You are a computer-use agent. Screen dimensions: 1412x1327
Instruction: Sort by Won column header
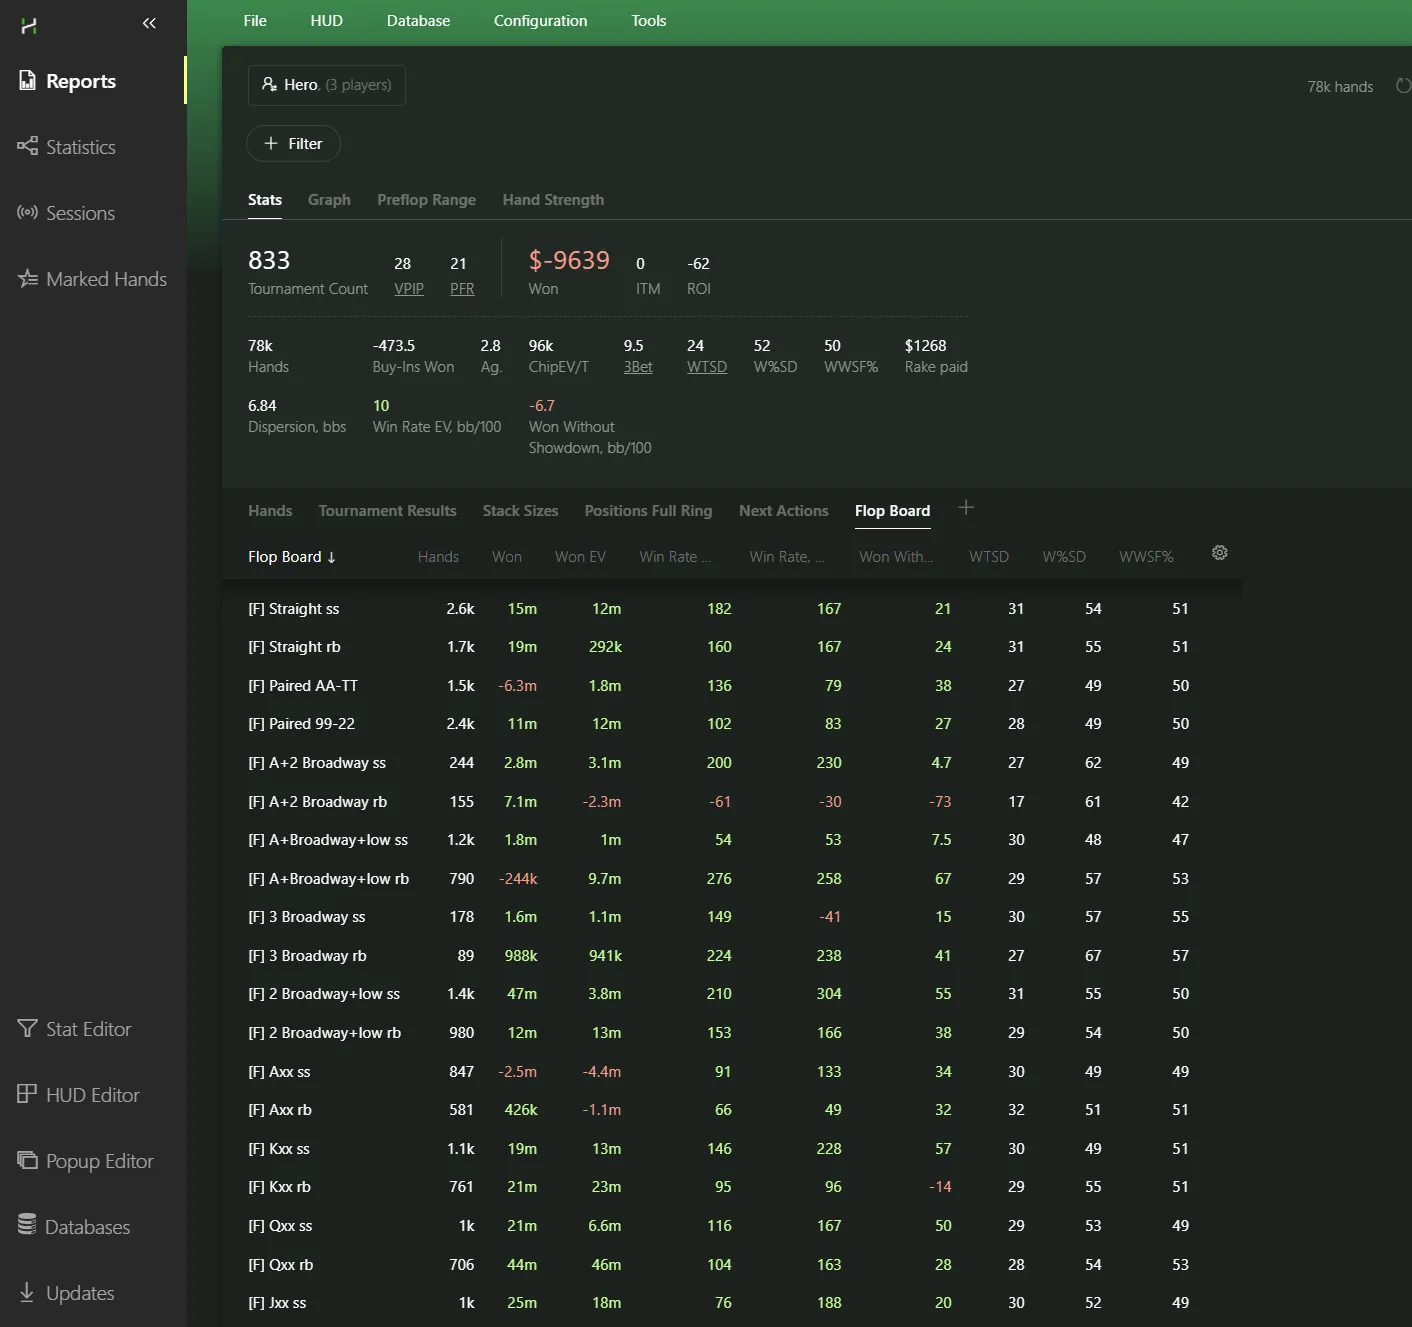click(x=507, y=557)
